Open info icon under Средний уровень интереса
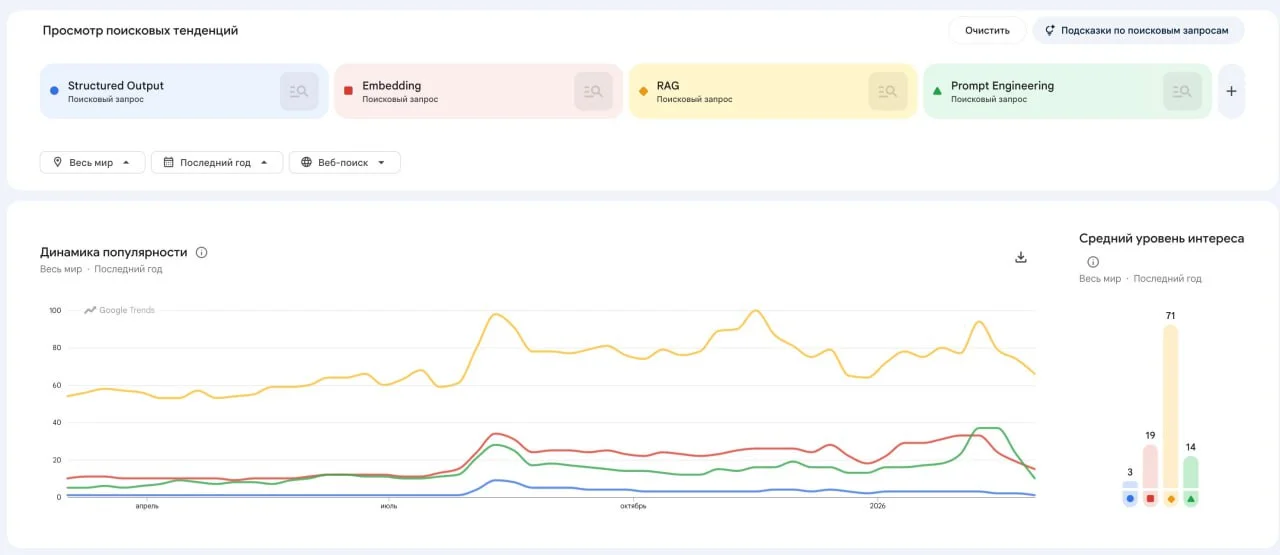The image size is (1280, 555). (1092, 262)
